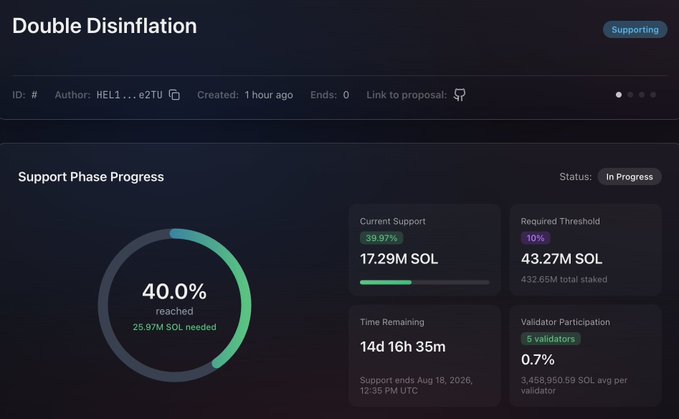Click the Link to proposal label
The image size is (679, 419).
point(406,95)
